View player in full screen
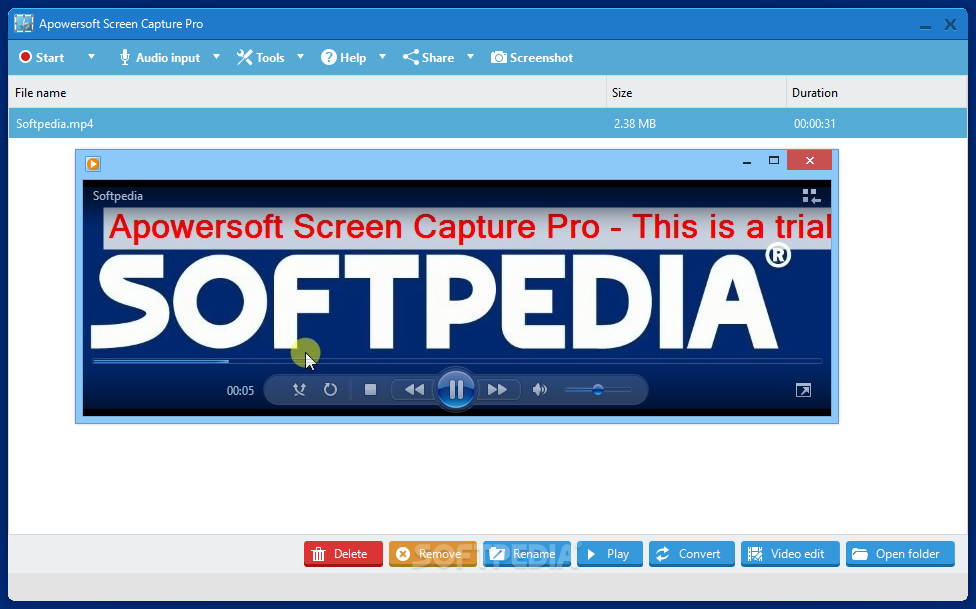 (803, 390)
